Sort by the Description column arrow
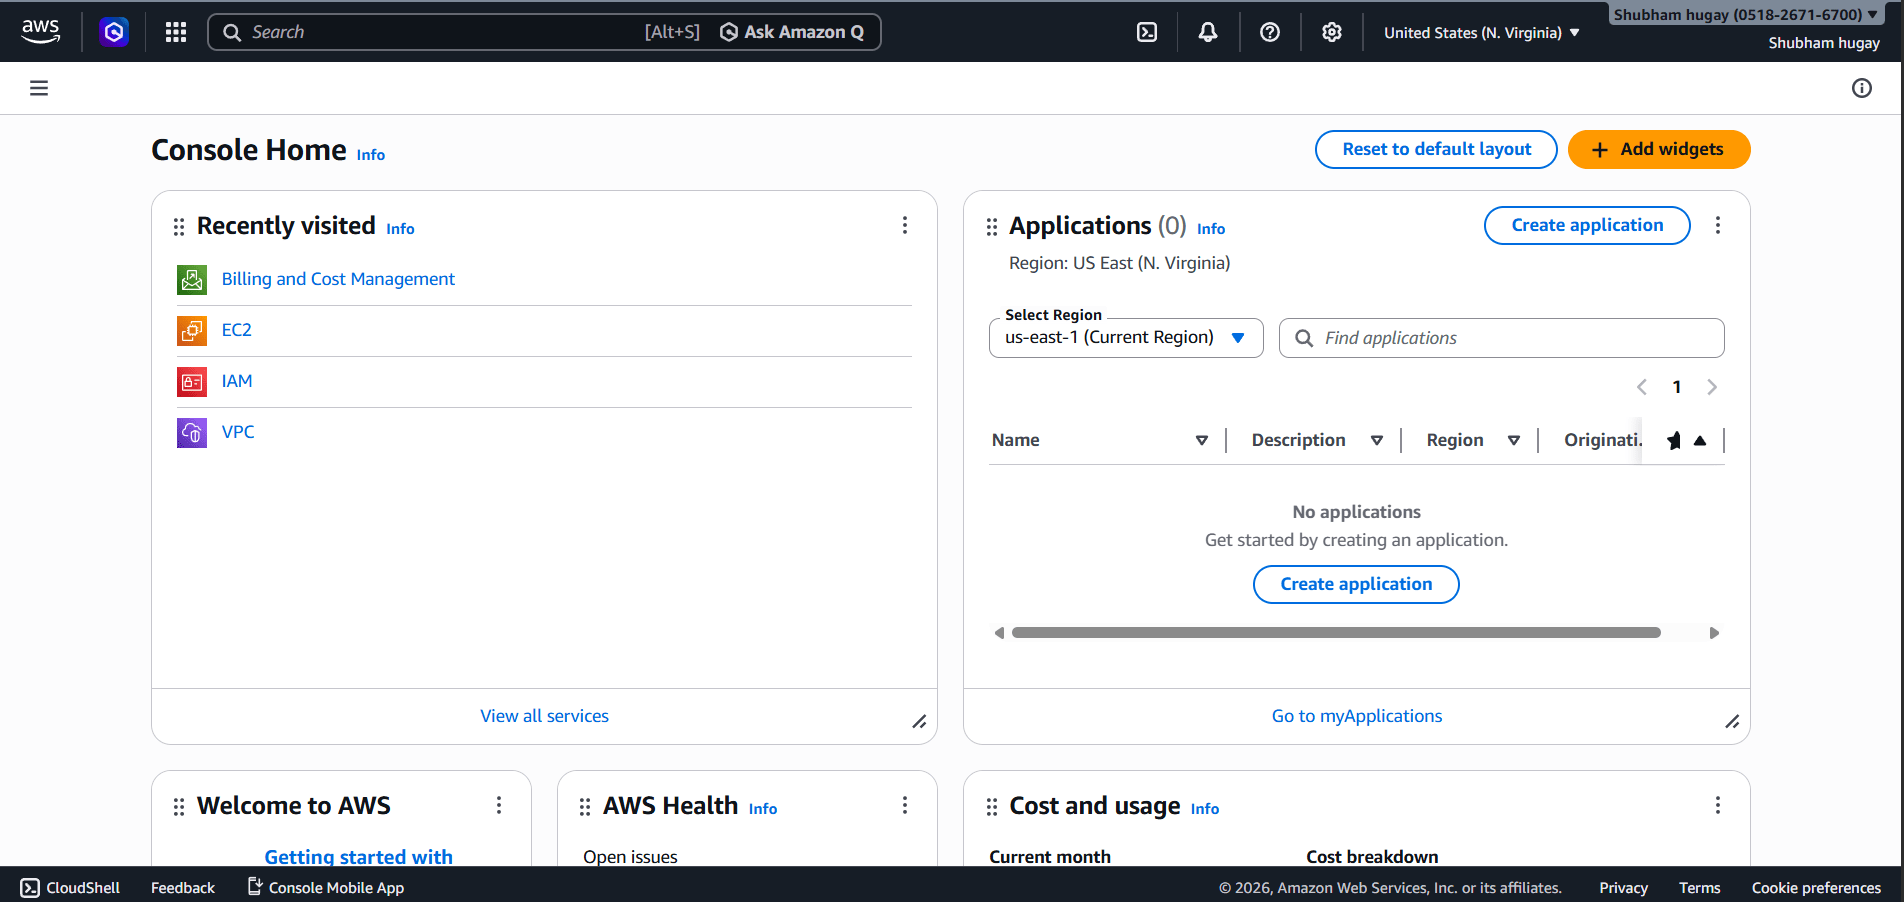 [x=1377, y=440]
